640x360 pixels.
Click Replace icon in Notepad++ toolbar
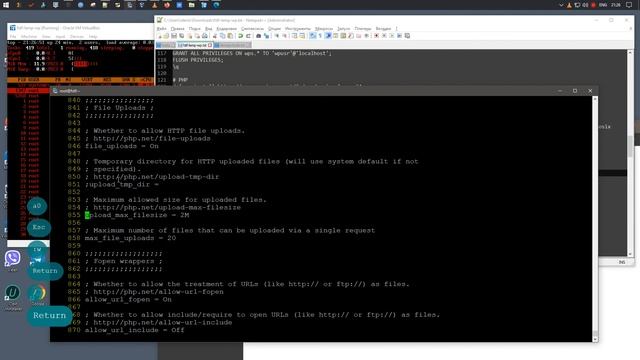(x=266, y=36)
